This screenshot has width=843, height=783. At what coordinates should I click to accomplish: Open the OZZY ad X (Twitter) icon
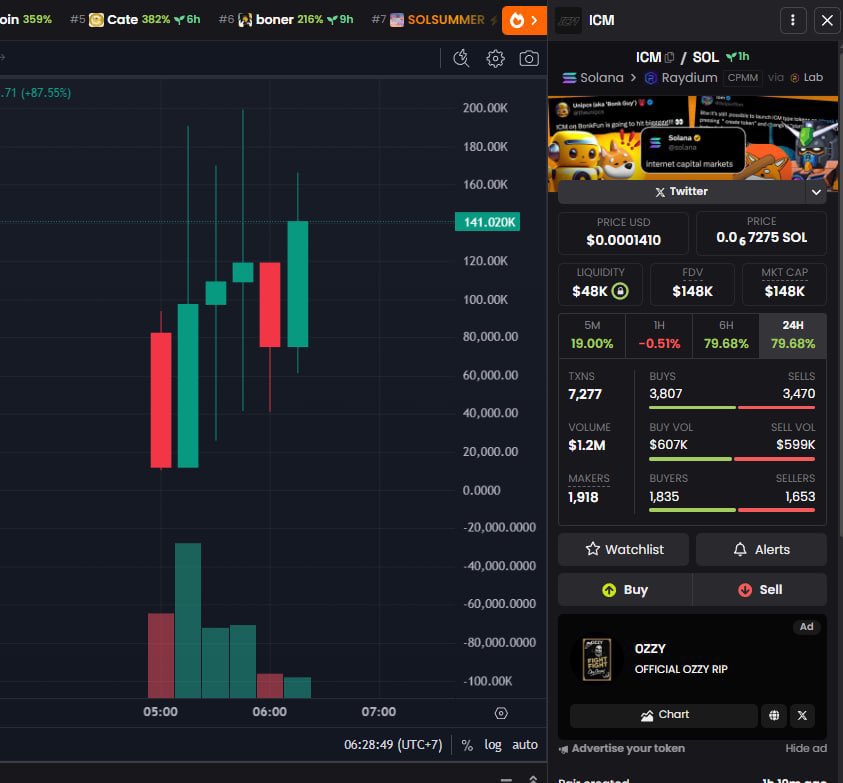[802, 715]
